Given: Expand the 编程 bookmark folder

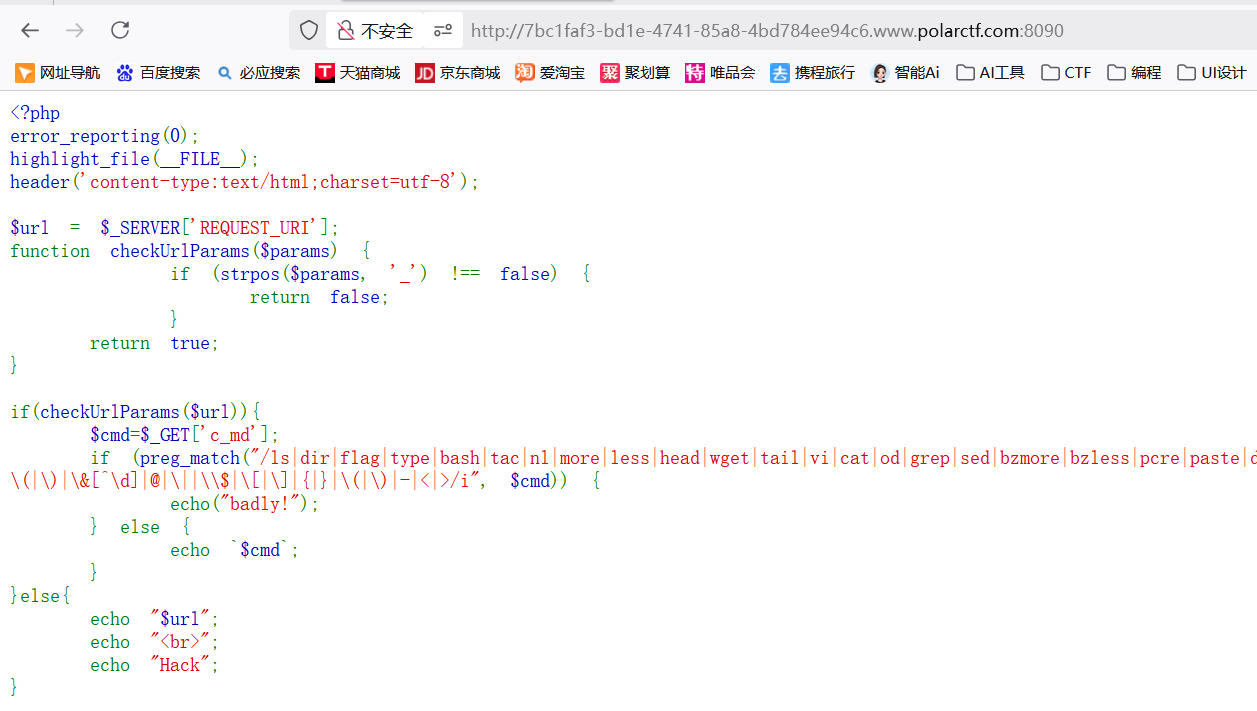Looking at the screenshot, I should tap(1134, 72).
